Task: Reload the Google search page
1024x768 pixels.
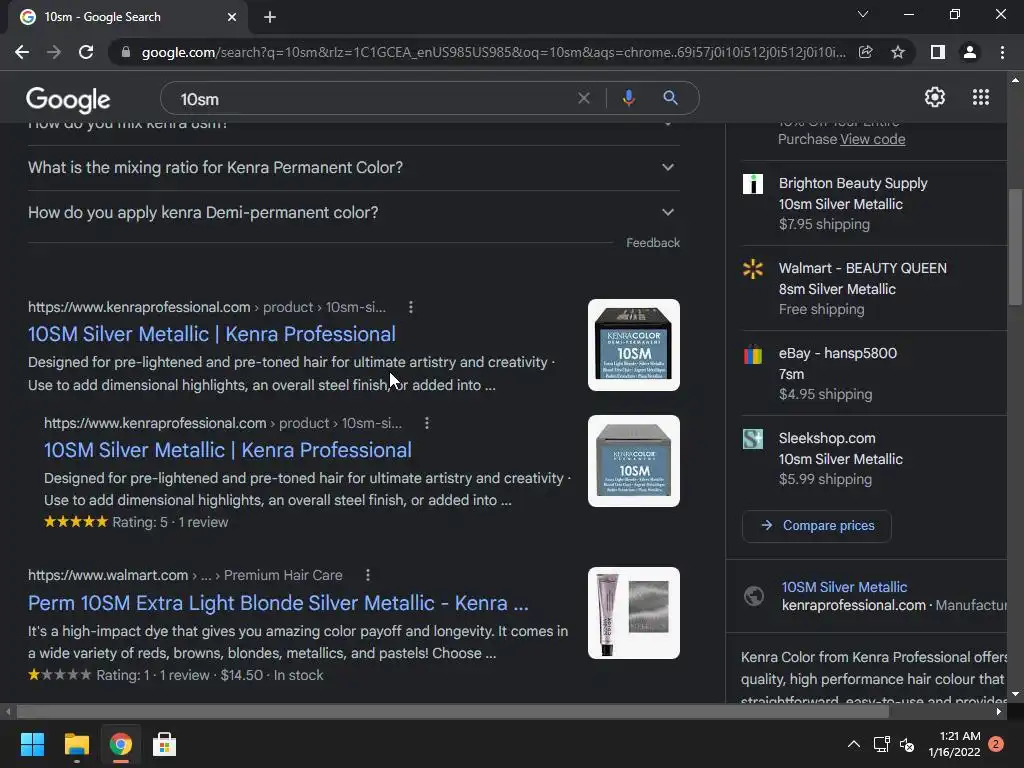Action: coord(86,52)
